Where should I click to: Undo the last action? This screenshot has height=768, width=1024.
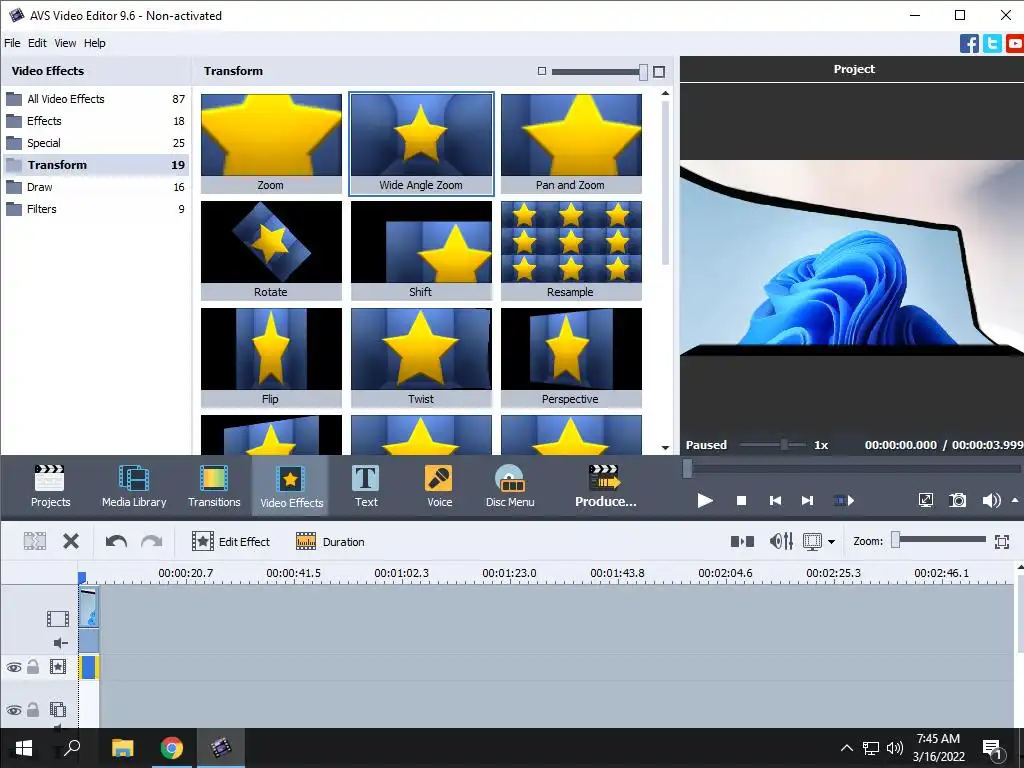pos(116,541)
